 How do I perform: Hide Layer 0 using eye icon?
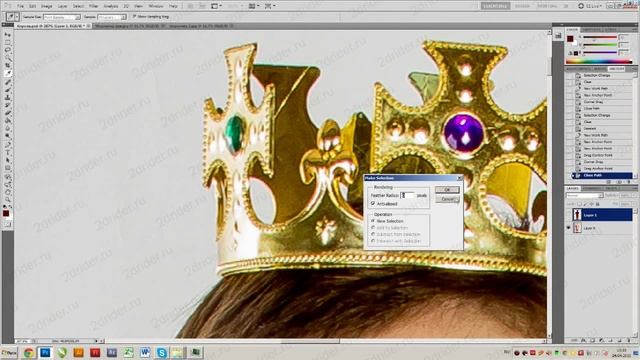[569, 228]
